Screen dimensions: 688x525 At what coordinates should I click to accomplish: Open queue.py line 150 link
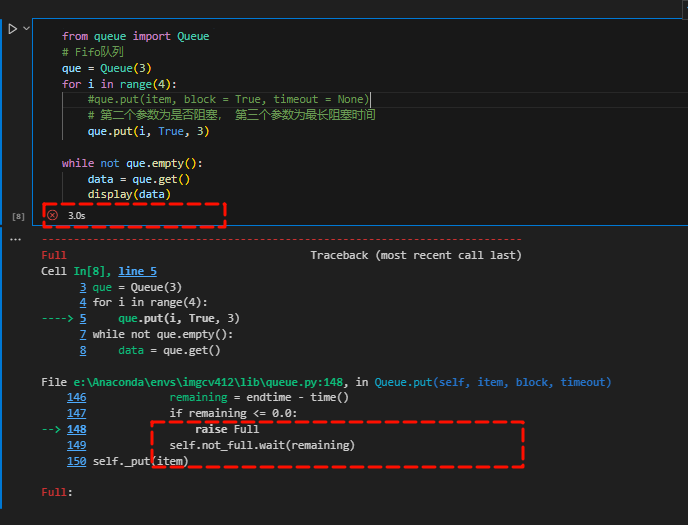77,461
